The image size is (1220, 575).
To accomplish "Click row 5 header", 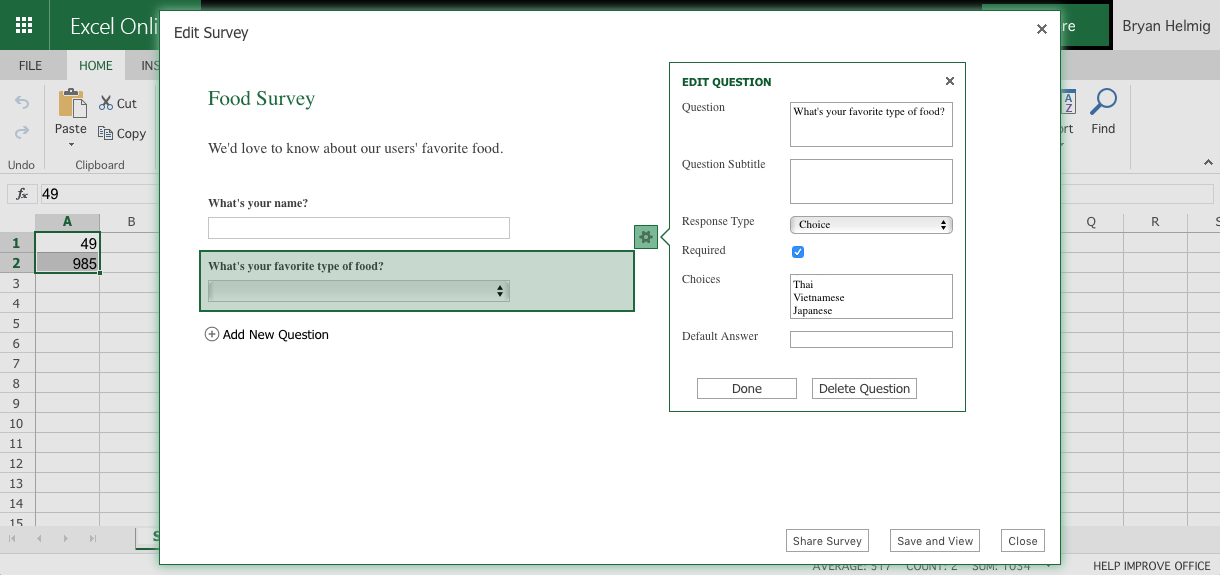I will coord(16,323).
